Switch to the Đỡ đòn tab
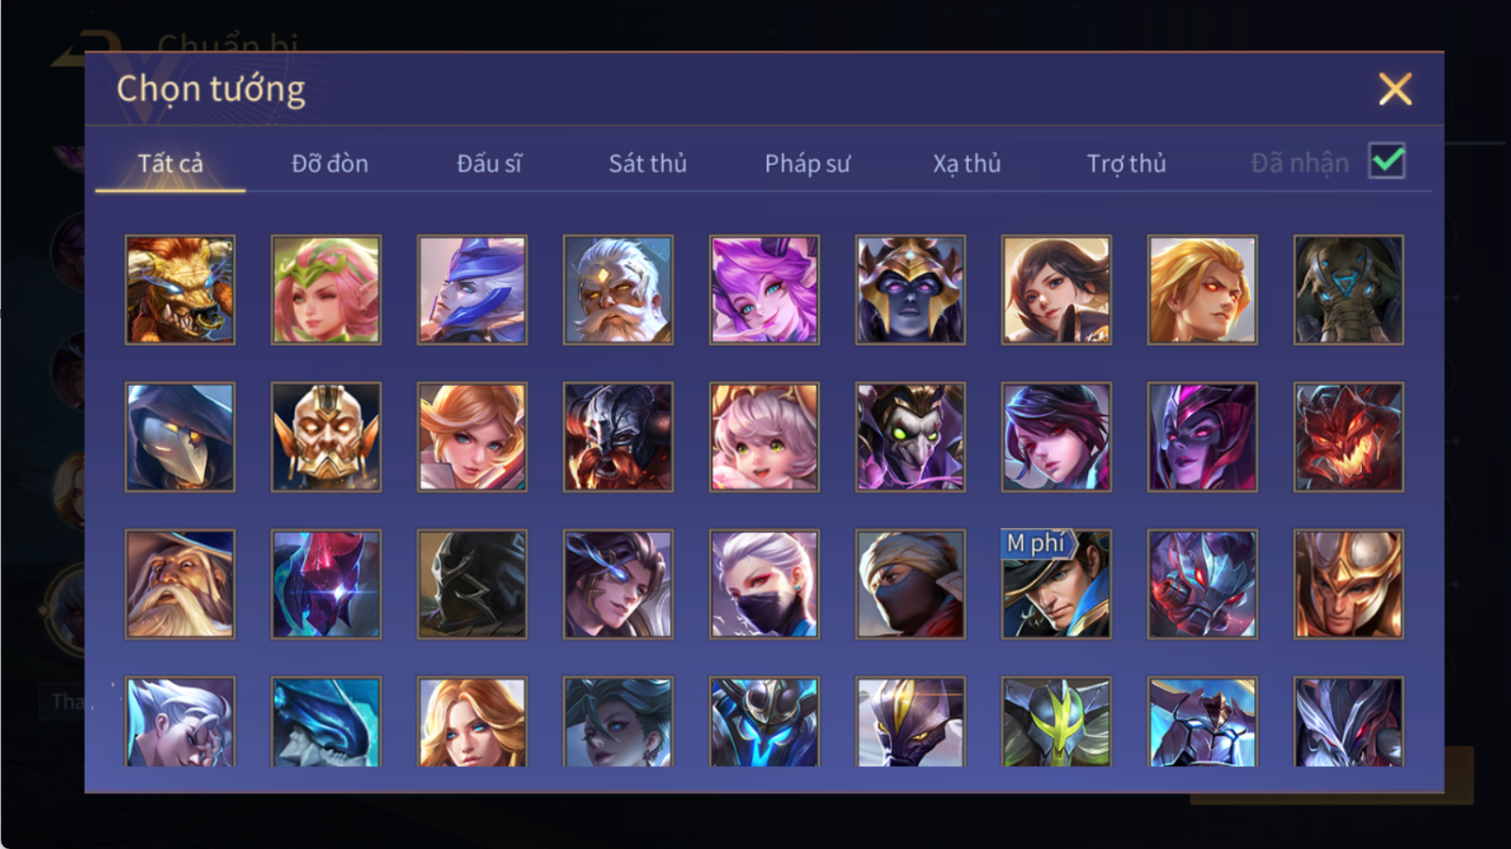 coord(330,163)
